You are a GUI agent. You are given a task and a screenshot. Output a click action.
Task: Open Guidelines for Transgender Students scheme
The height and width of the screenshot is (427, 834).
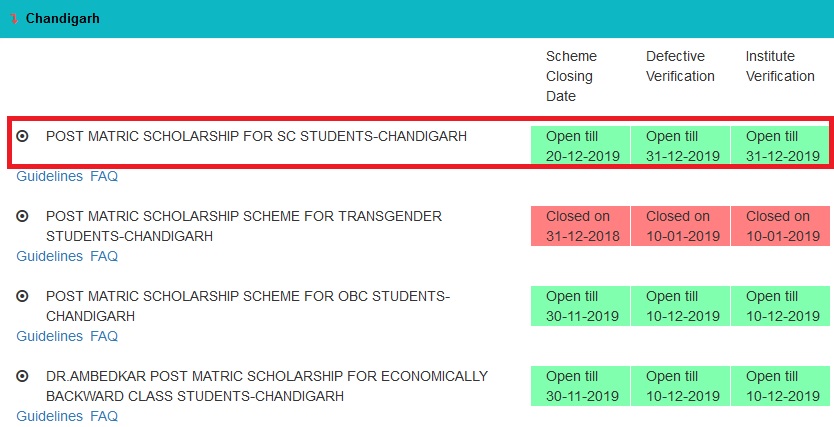coord(49,256)
